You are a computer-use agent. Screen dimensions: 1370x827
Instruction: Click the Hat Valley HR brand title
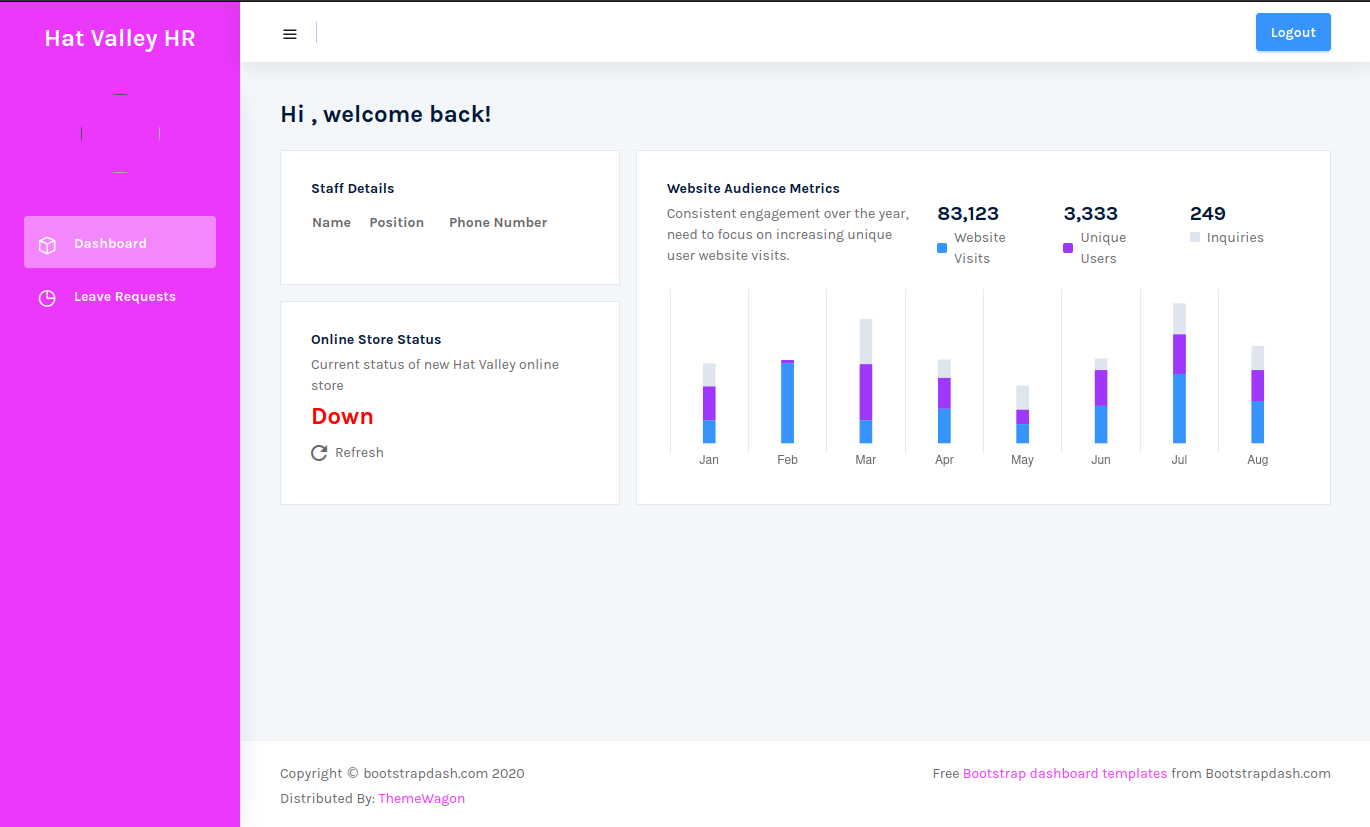click(120, 38)
